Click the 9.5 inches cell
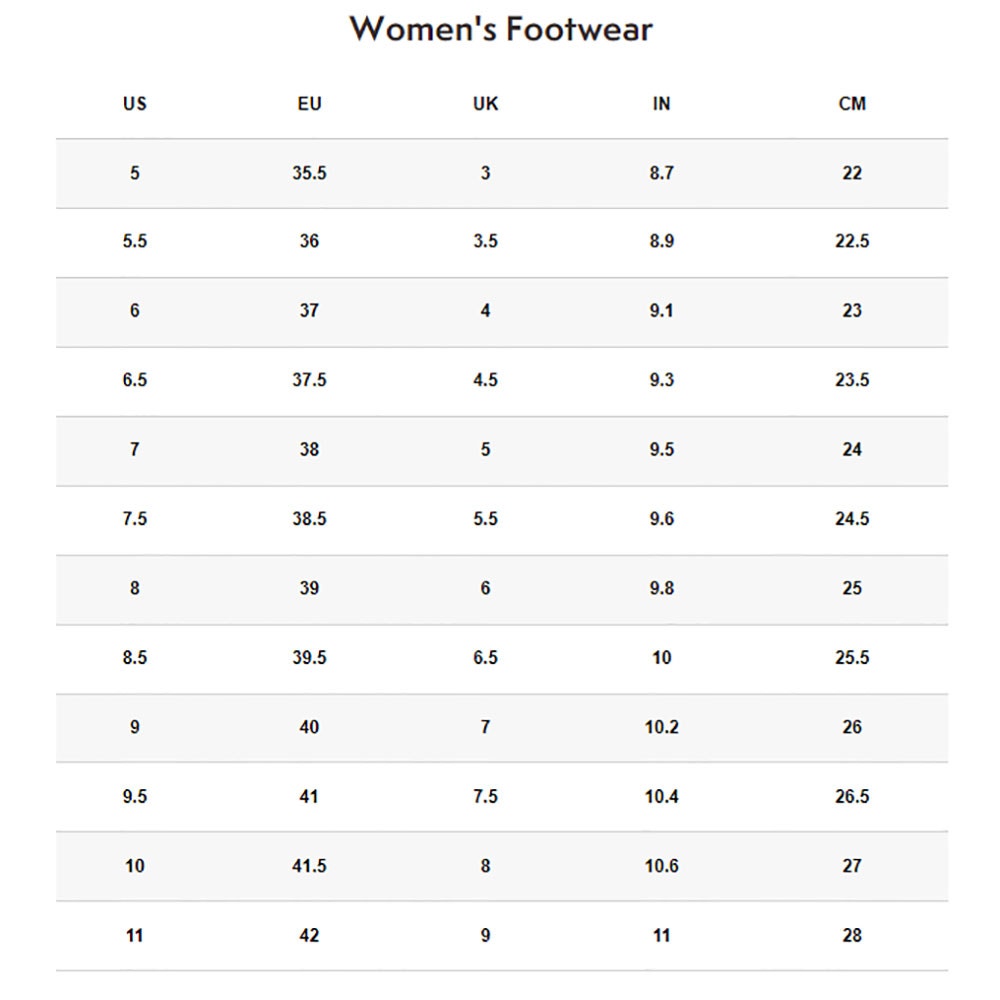This screenshot has height=1000, width=1000. tap(661, 450)
